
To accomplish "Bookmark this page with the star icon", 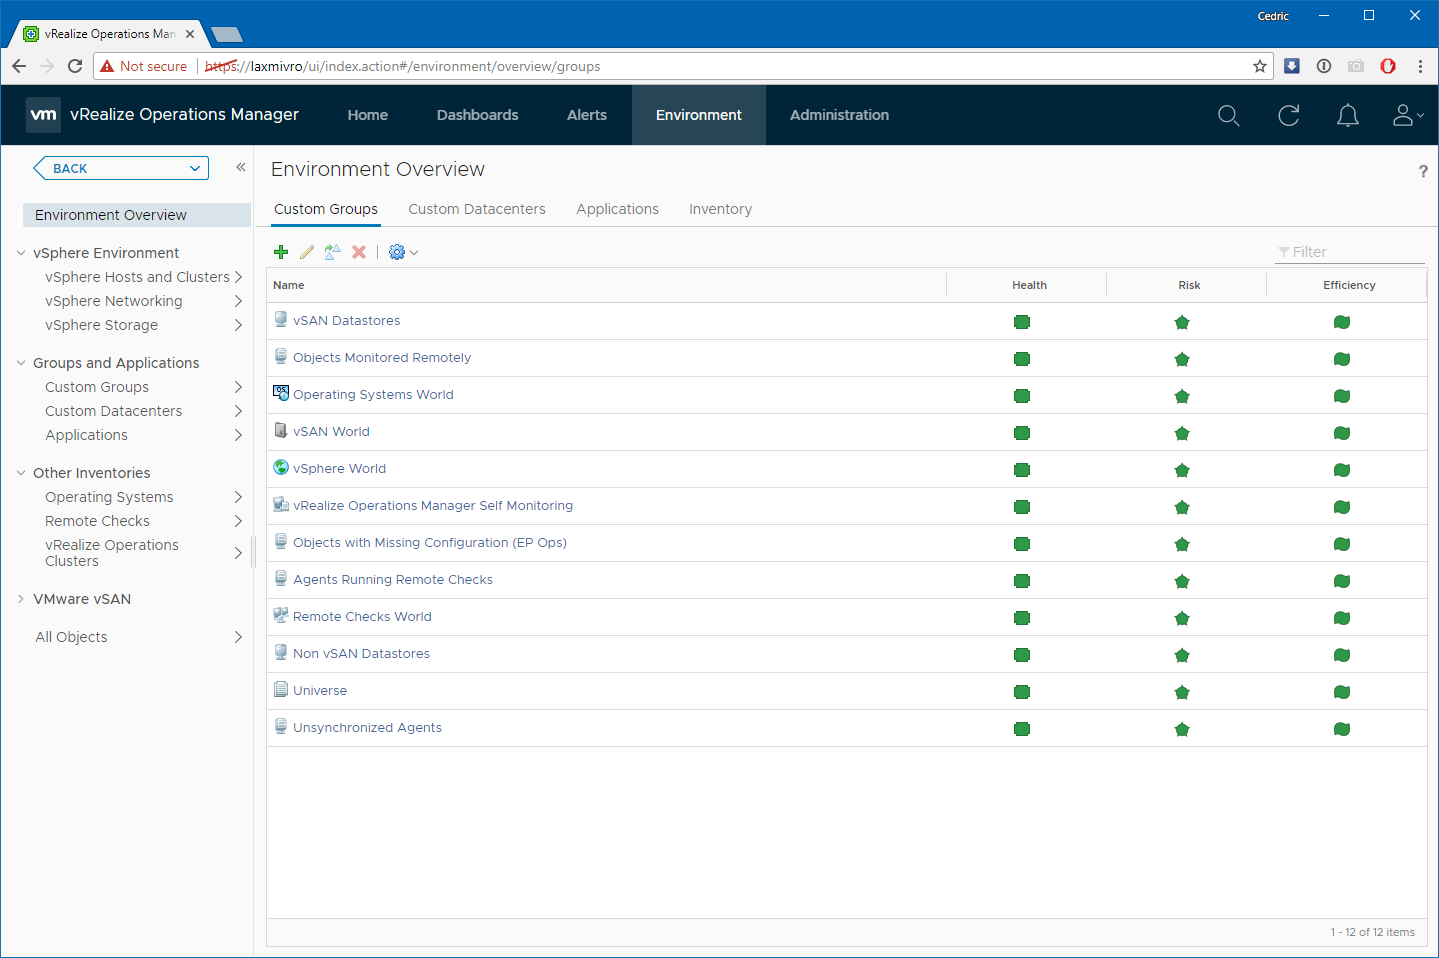I will point(1260,66).
